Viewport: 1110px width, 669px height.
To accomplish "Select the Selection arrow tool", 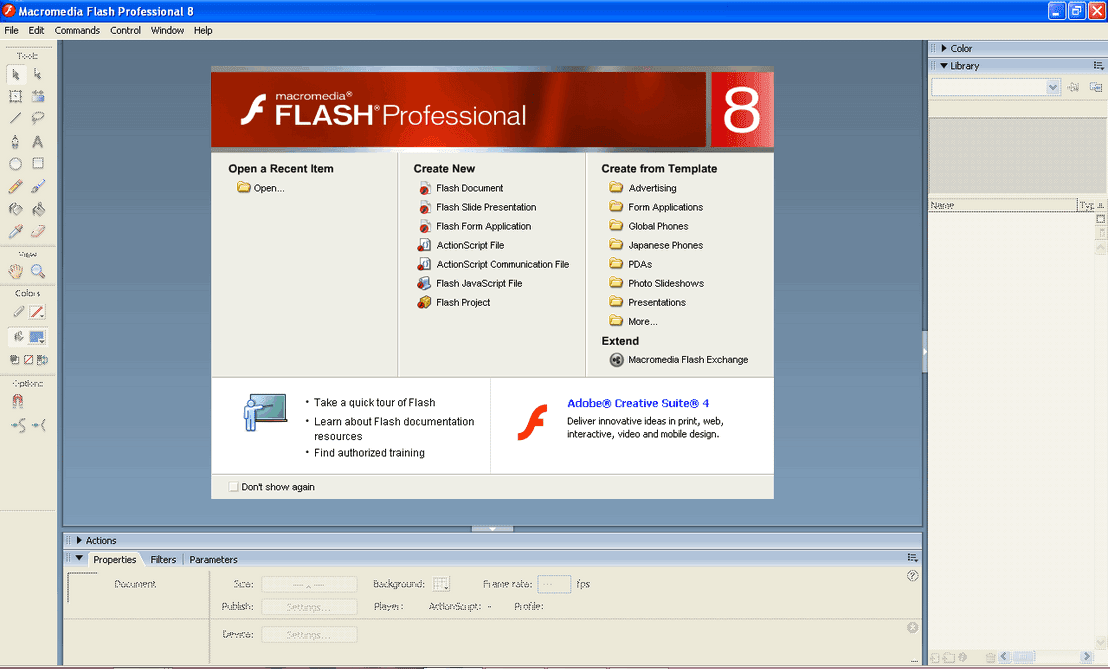I will tap(16, 74).
